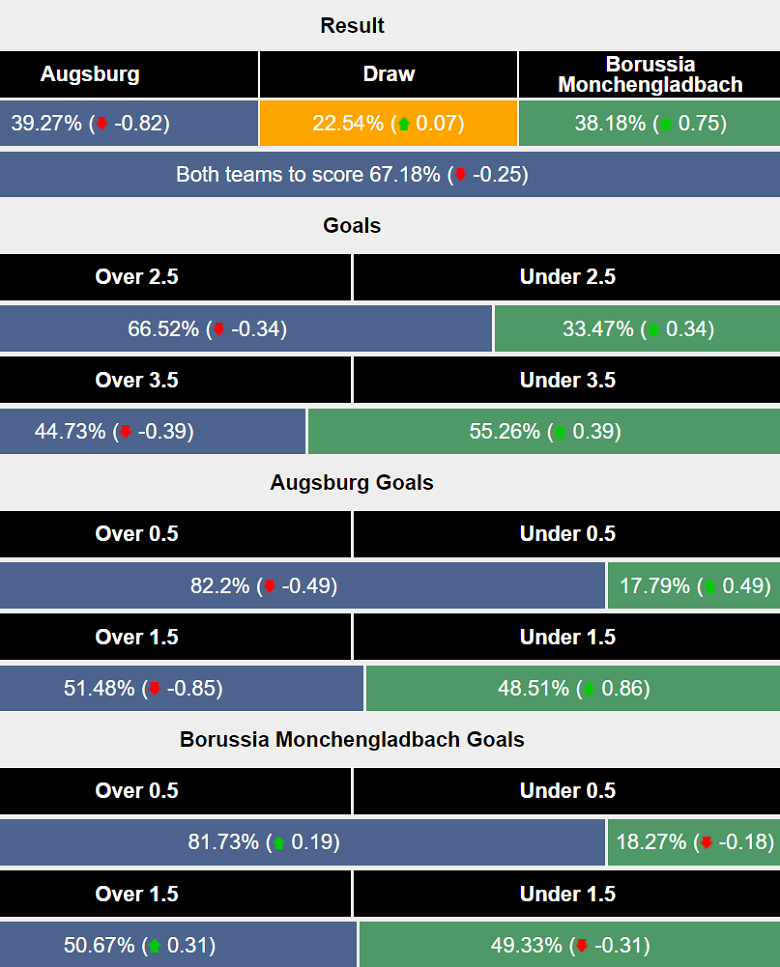Select the Augsburg result header
This screenshot has height=967, width=780.
click(x=90, y=74)
